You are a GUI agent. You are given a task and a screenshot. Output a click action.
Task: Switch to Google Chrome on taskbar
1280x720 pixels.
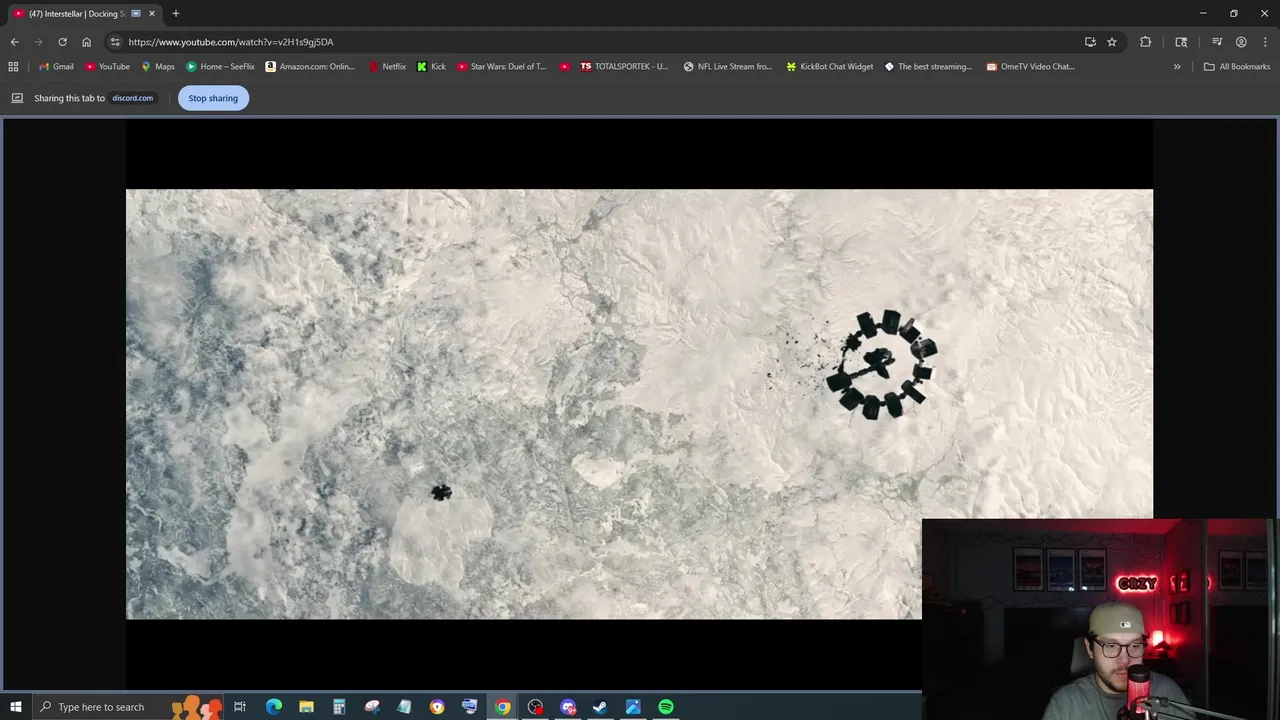502,707
